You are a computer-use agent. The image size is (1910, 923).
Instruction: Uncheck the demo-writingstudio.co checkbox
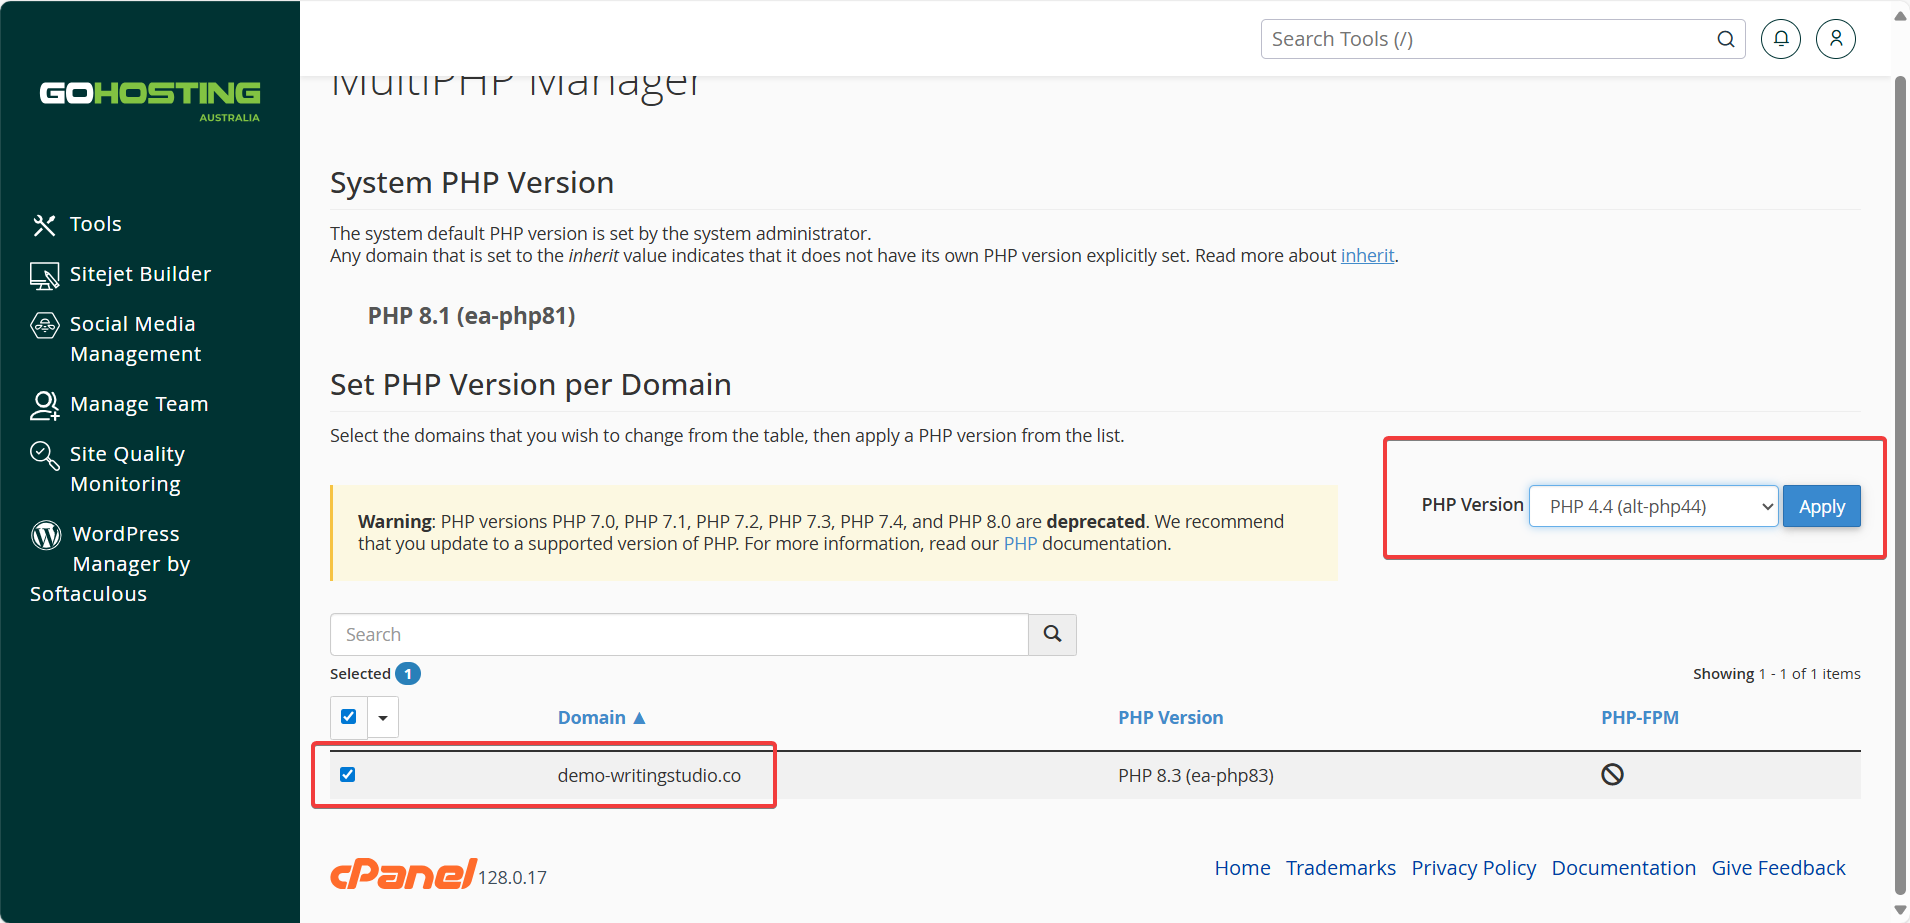[x=347, y=774]
